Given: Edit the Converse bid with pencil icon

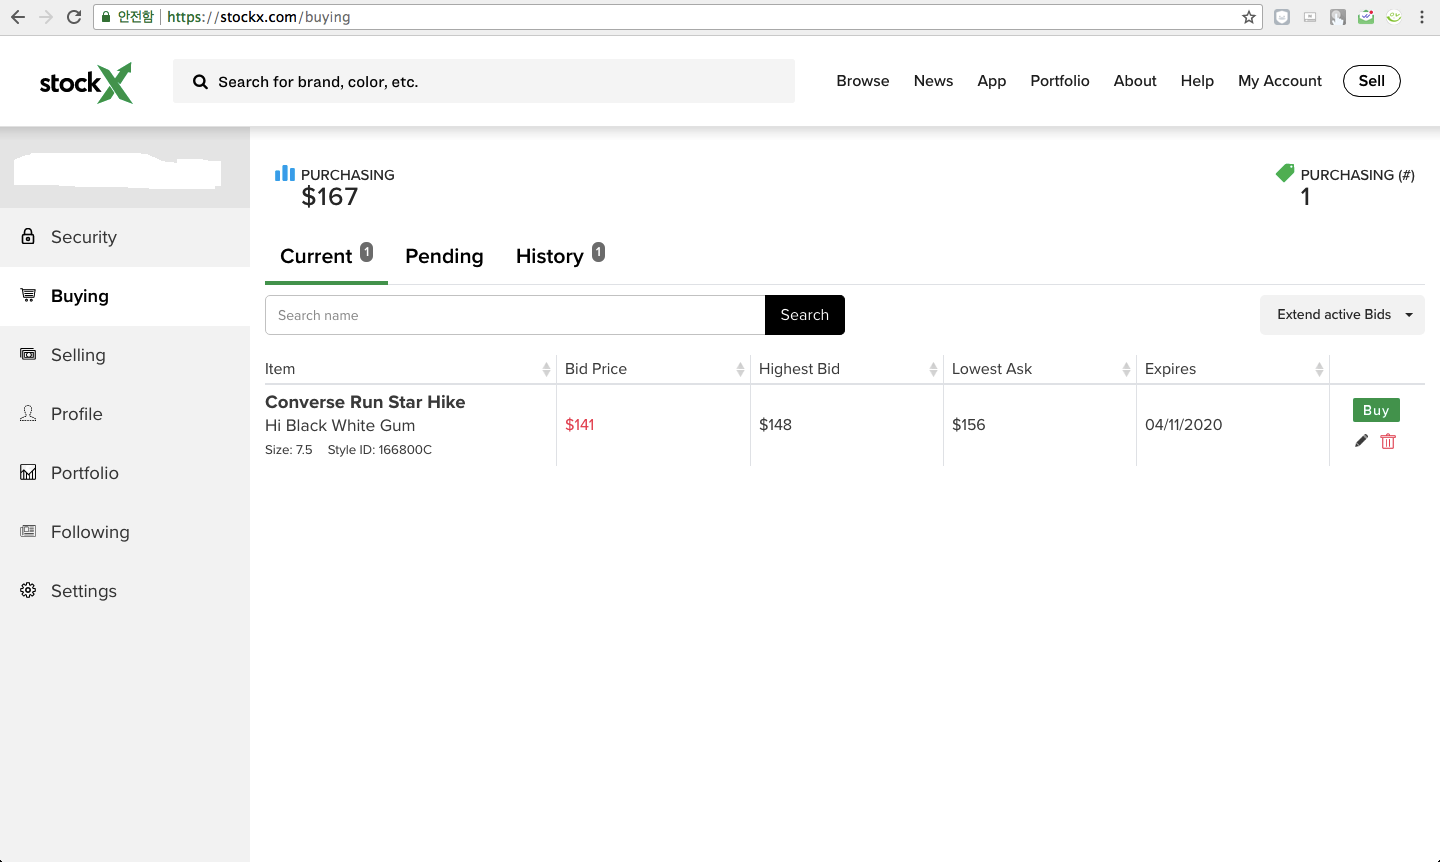Looking at the screenshot, I should [1361, 441].
